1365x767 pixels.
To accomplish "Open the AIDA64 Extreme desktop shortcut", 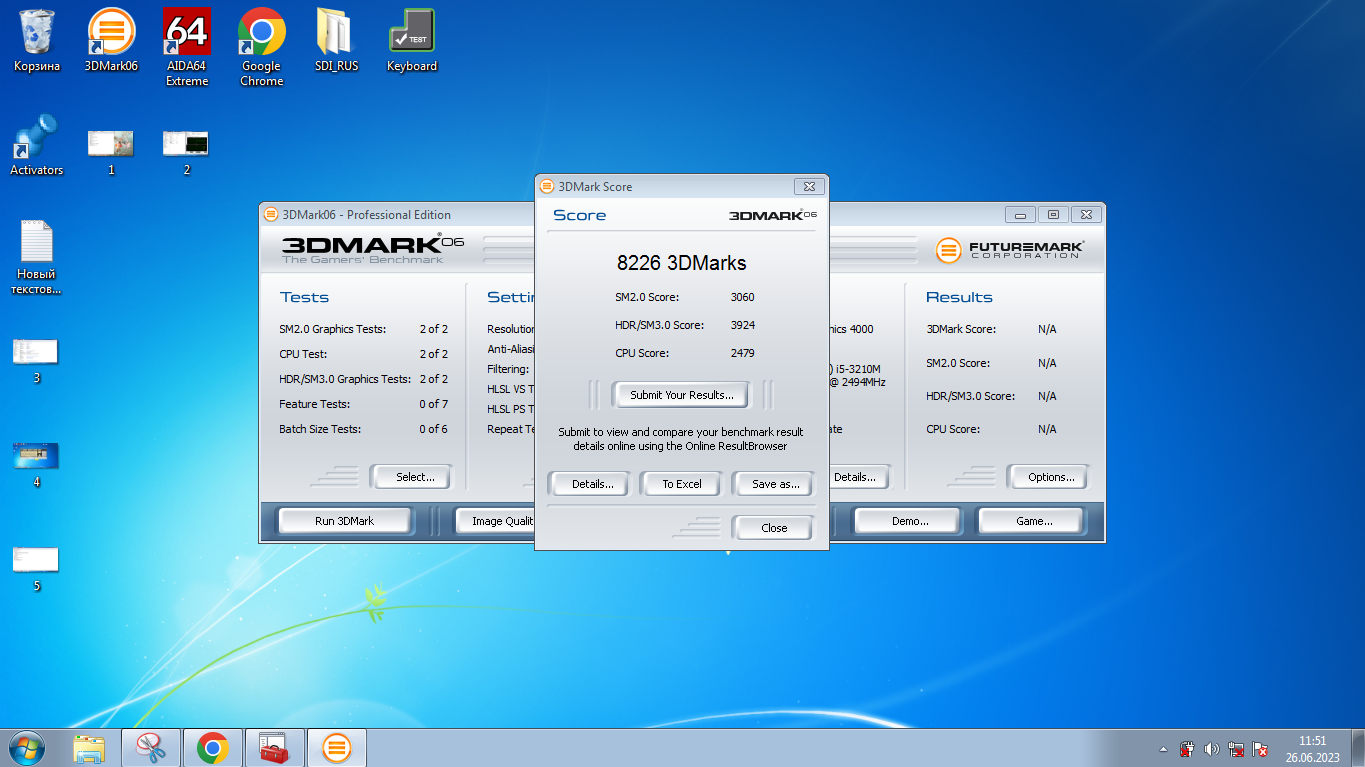I will click(187, 48).
